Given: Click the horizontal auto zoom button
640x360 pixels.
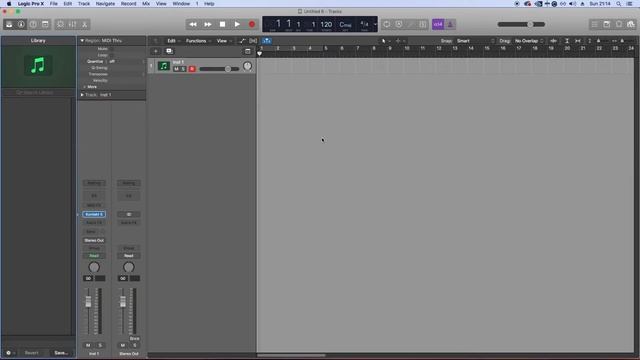Looking at the screenshot, I should point(578,41).
